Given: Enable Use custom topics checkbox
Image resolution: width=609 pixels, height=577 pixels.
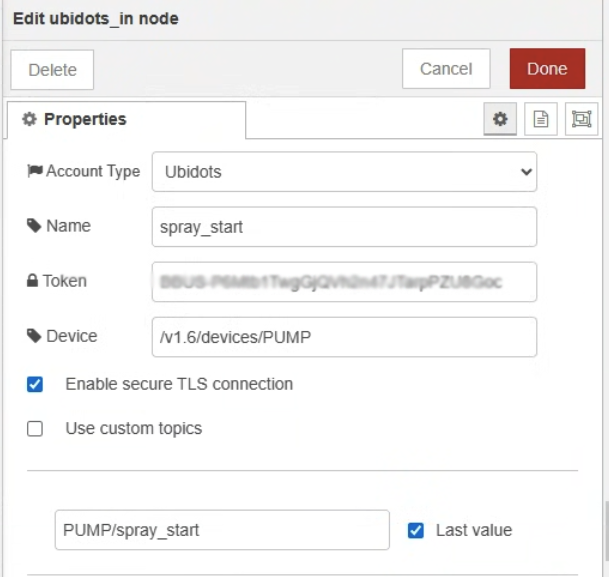Looking at the screenshot, I should (35, 429).
